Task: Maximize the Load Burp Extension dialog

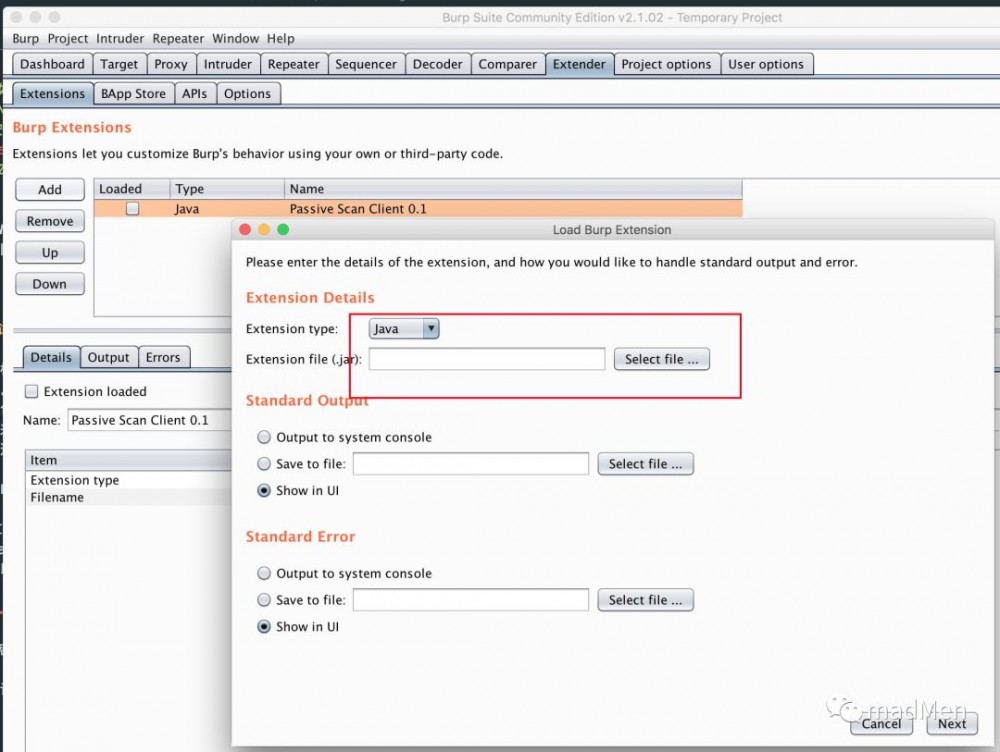Action: click(283, 230)
